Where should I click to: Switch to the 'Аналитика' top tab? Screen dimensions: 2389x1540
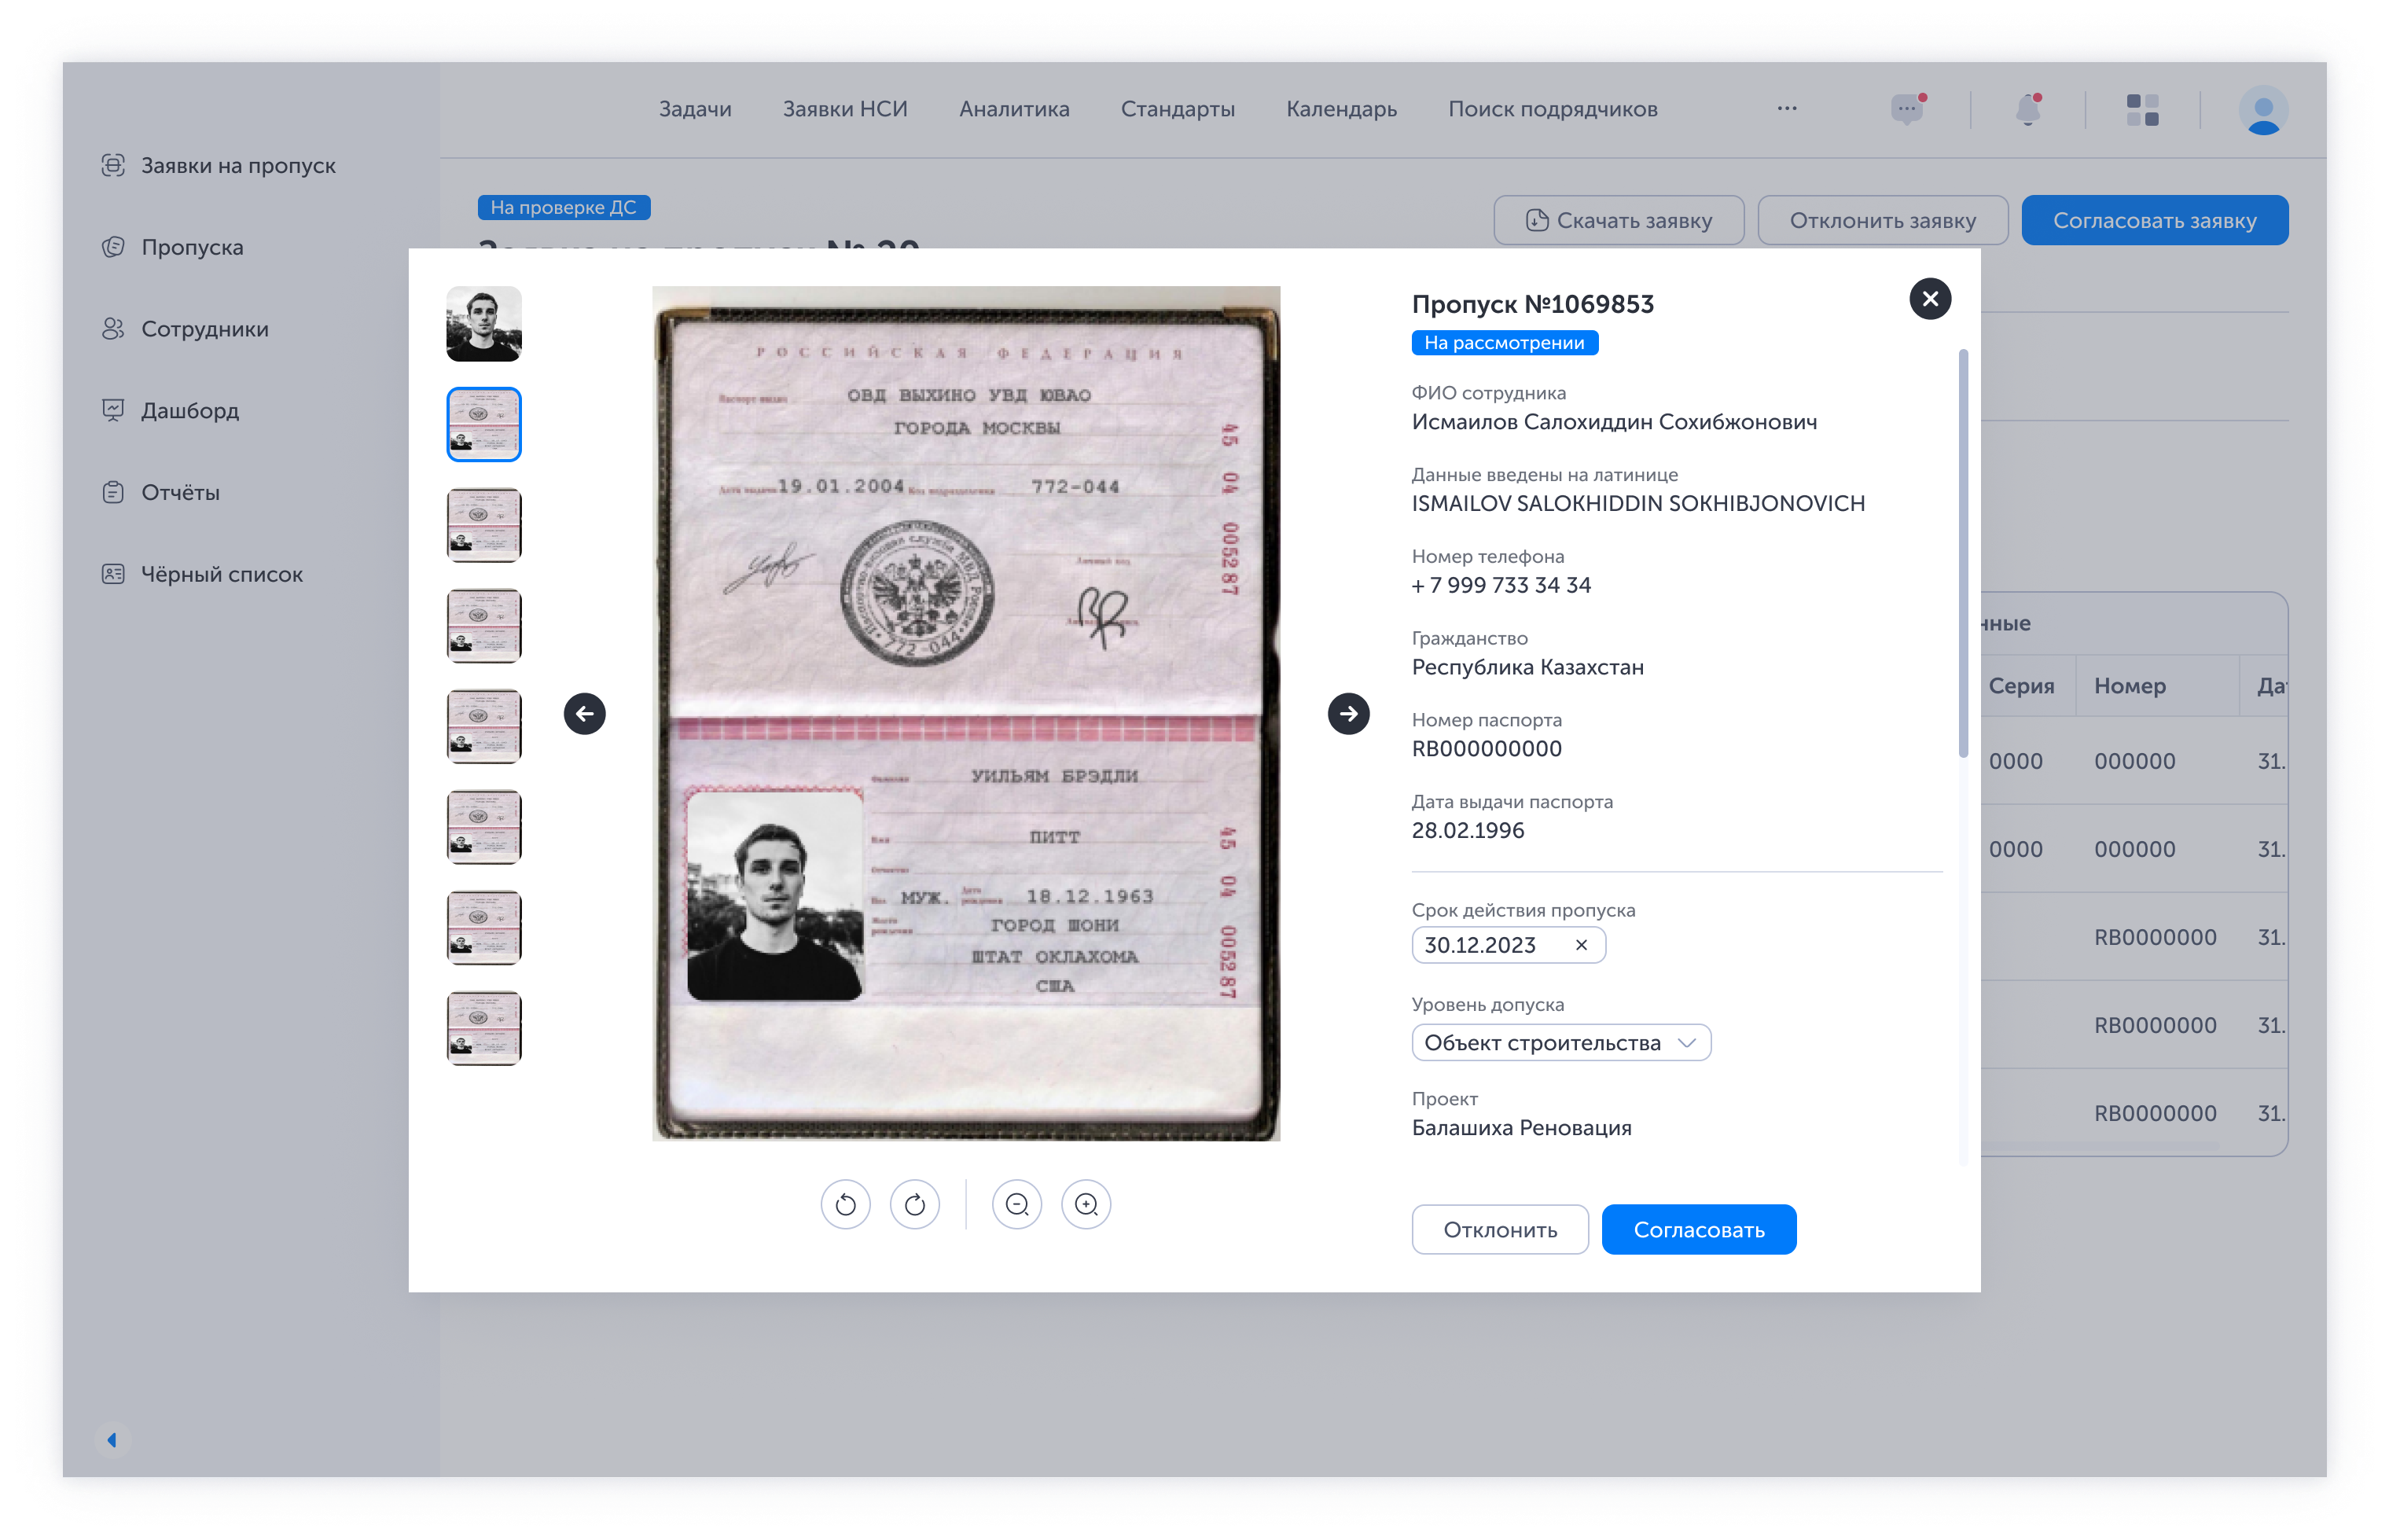pyautogui.click(x=1014, y=109)
